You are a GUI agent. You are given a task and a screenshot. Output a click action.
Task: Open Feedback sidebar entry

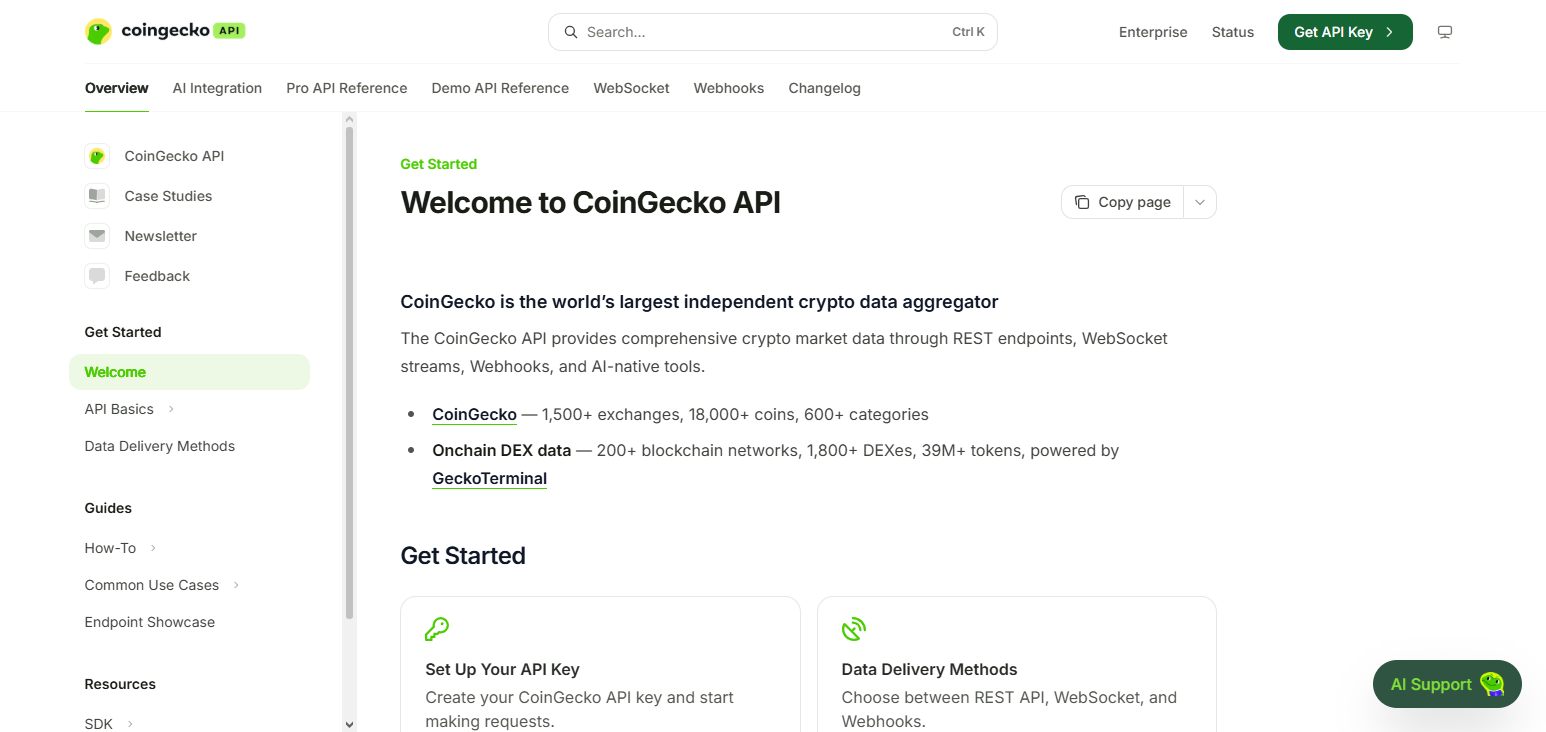(157, 276)
